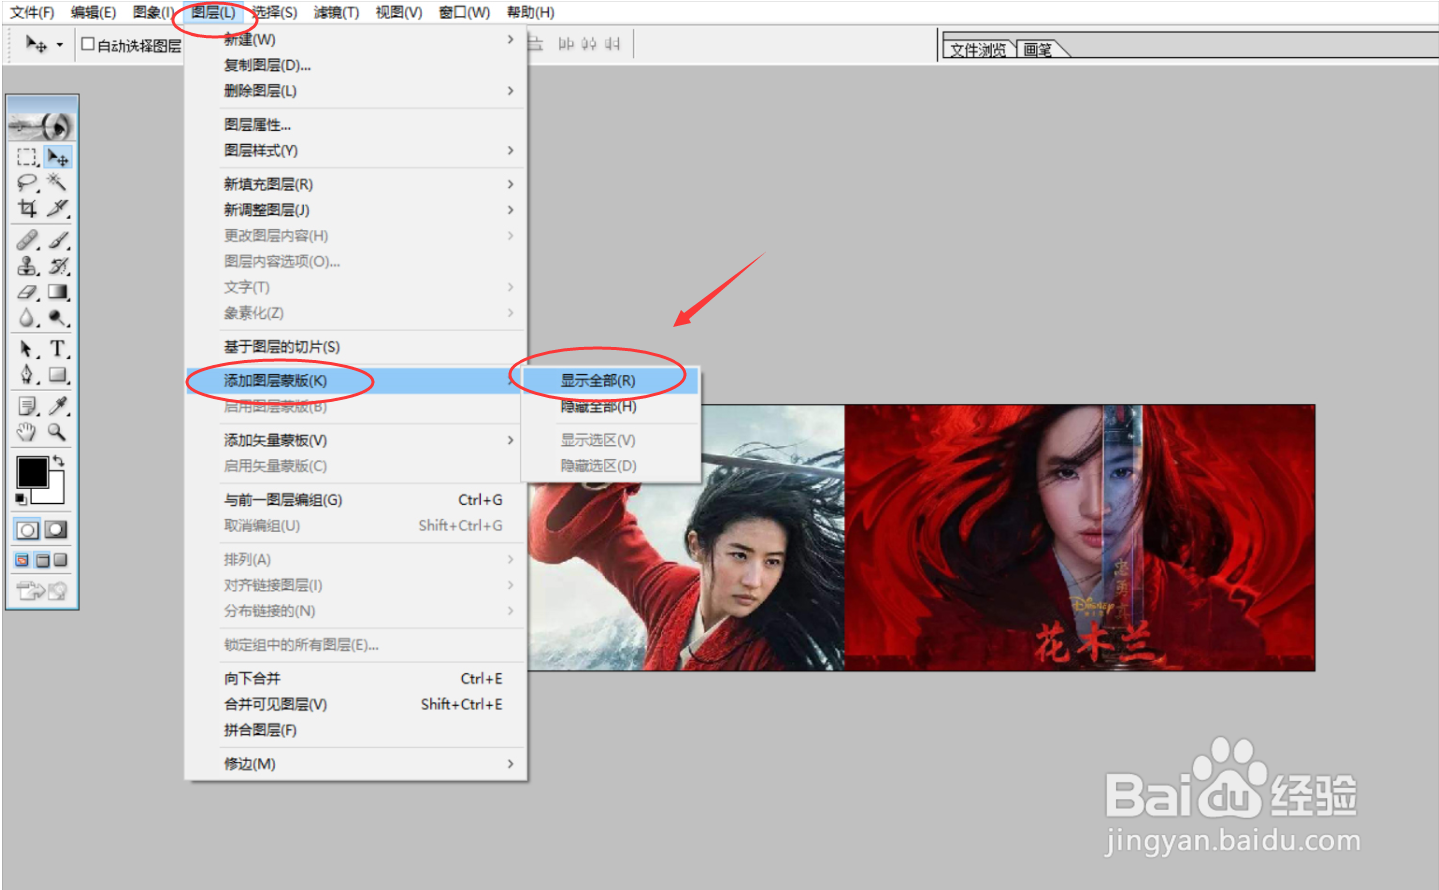Choose 拼合图层(F) entry
The width and height of the screenshot is (1439, 890).
(x=355, y=731)
